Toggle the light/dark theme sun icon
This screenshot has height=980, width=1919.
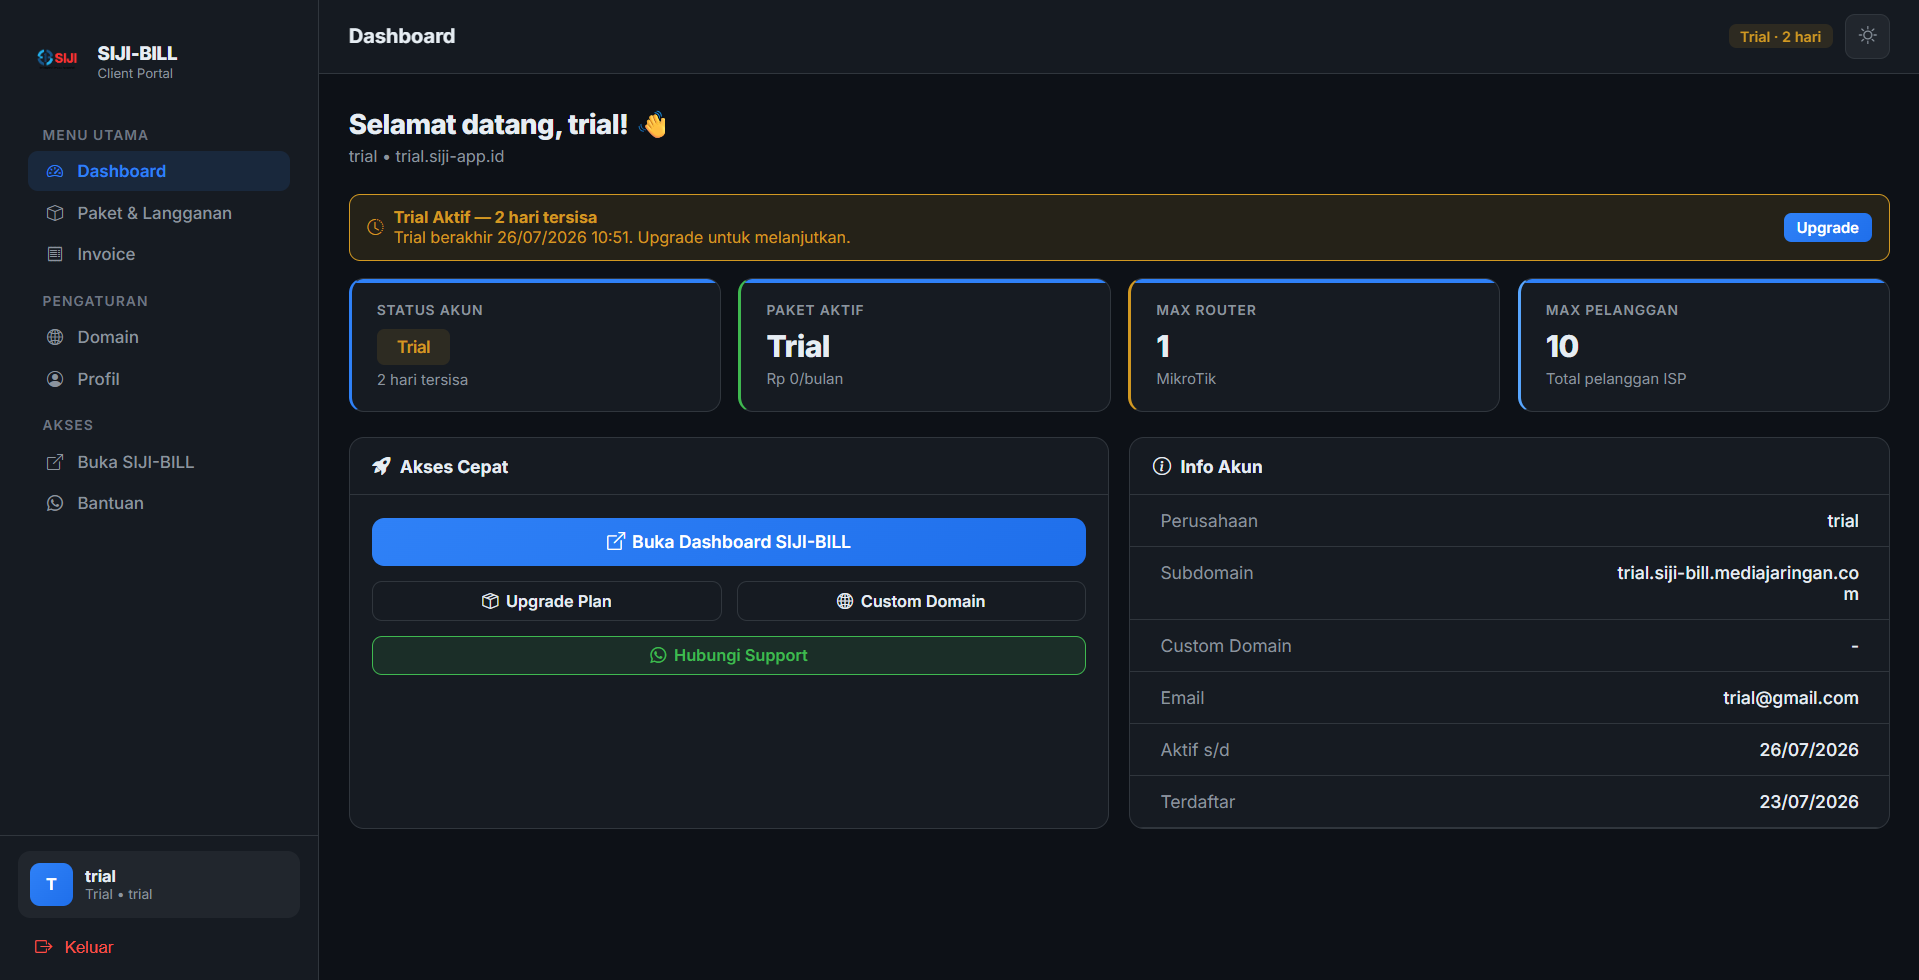tap(1867, 36)
